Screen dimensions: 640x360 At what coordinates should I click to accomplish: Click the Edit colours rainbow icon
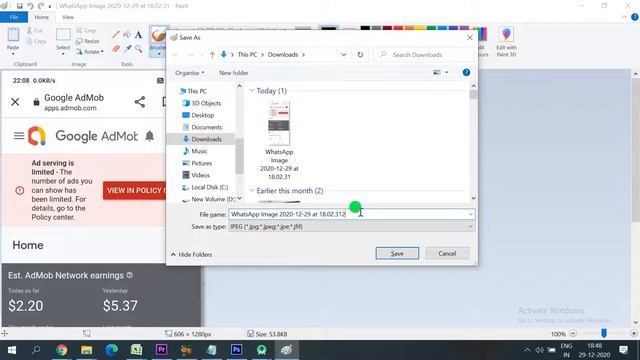(482, 35)
